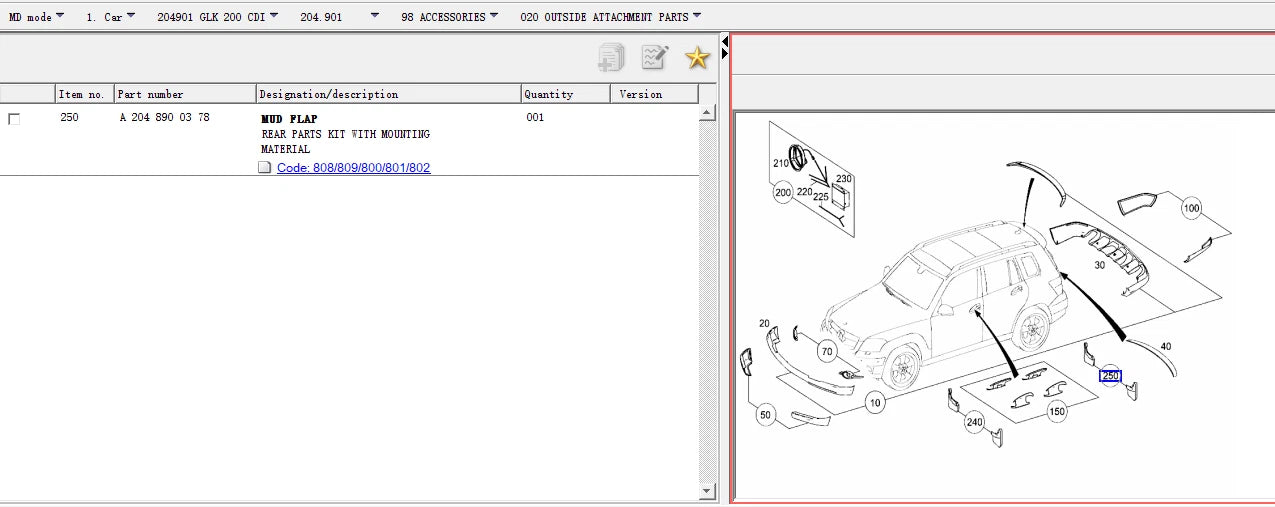This screenshot has height=507, width=1275.
Task: Open the 204.901 model dropdown
Action: click(339, 17)
